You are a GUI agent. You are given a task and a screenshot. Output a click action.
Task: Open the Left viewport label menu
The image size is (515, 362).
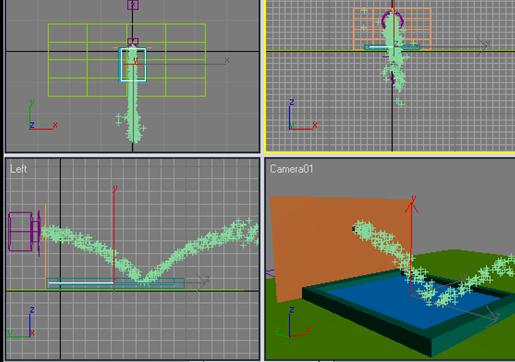coord(18,169)
